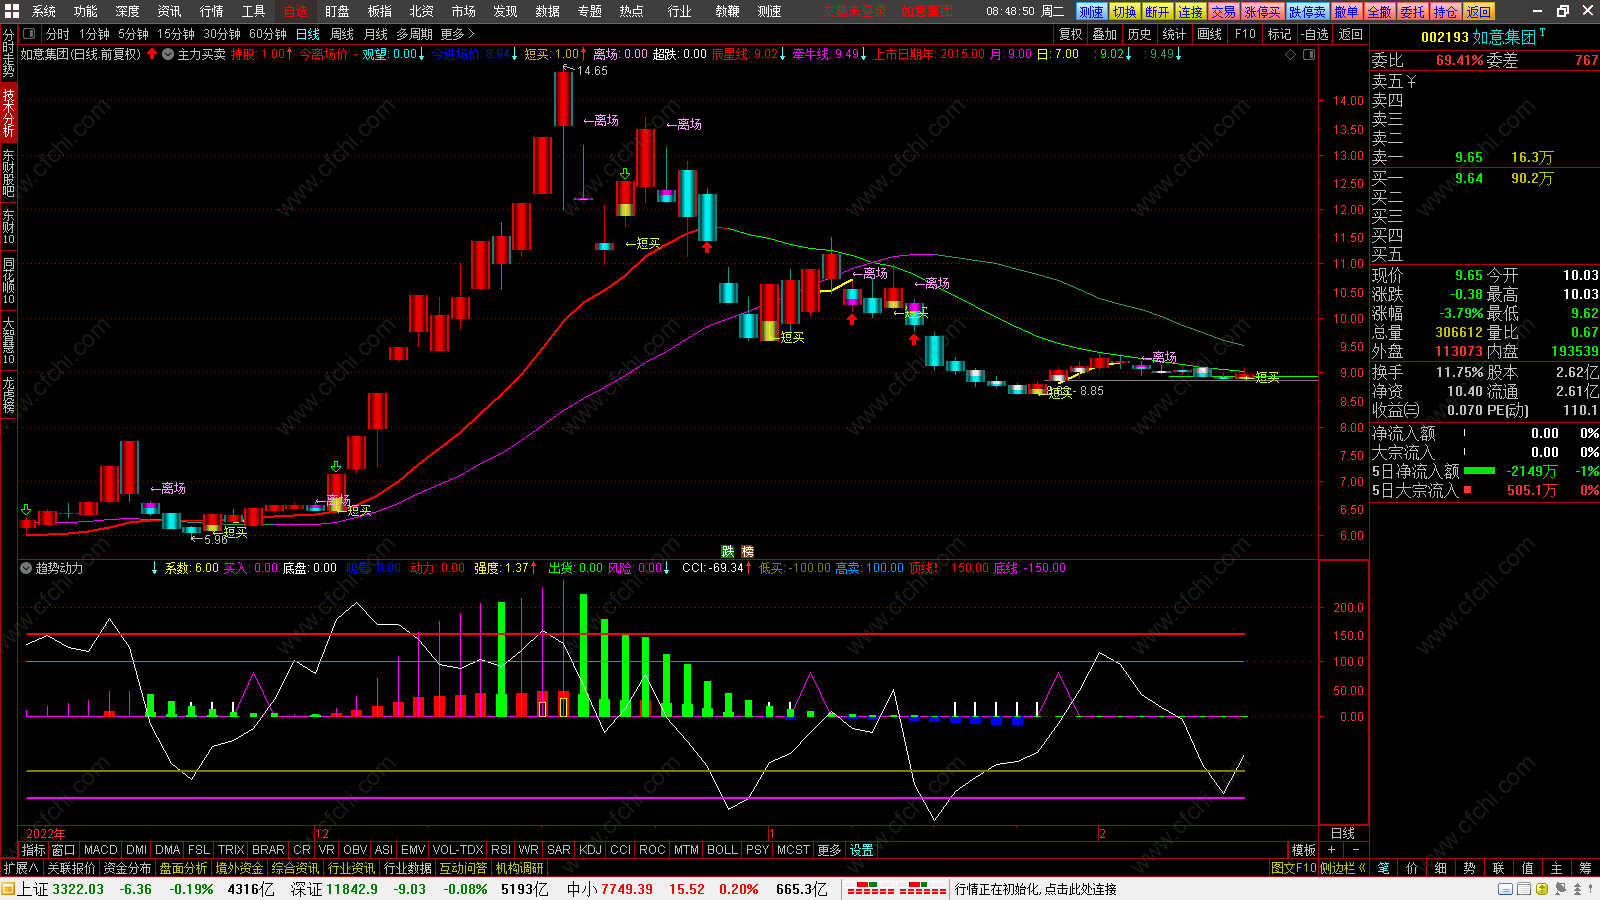
Task: Click the connection status message in status bar
Action: (1036, 889)
